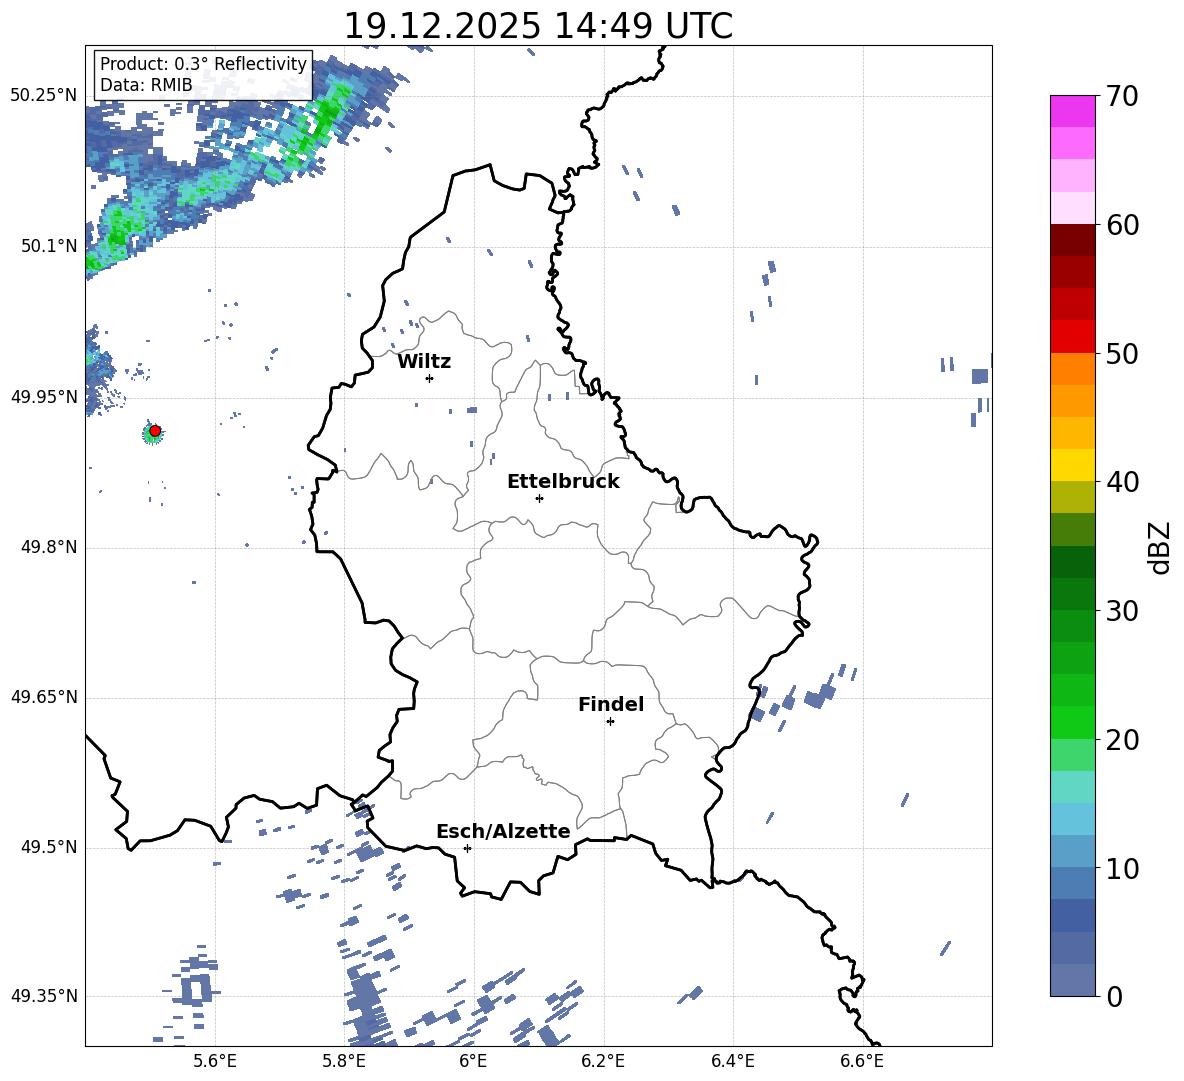Click the Data: RMIB text
The width and height of the screenshot is (1184, 1081).
tap(146, 85)
